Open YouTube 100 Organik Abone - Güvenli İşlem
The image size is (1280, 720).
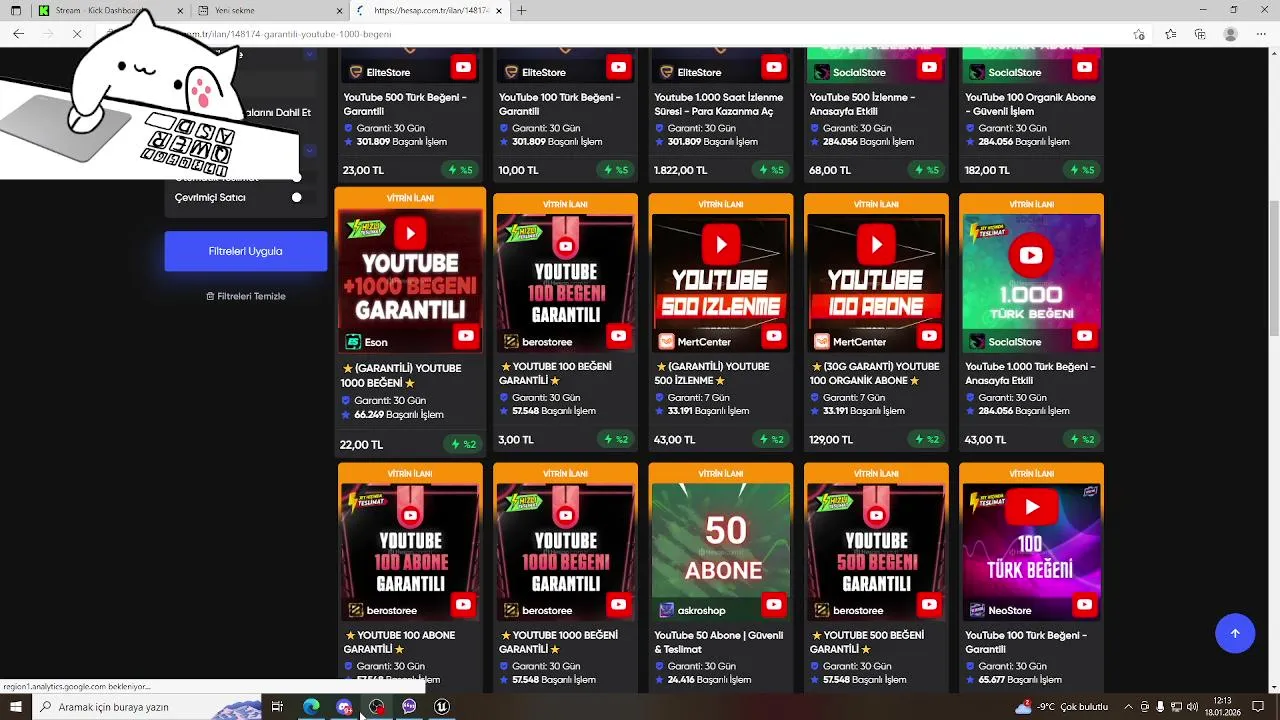[x=1030, y=104]
